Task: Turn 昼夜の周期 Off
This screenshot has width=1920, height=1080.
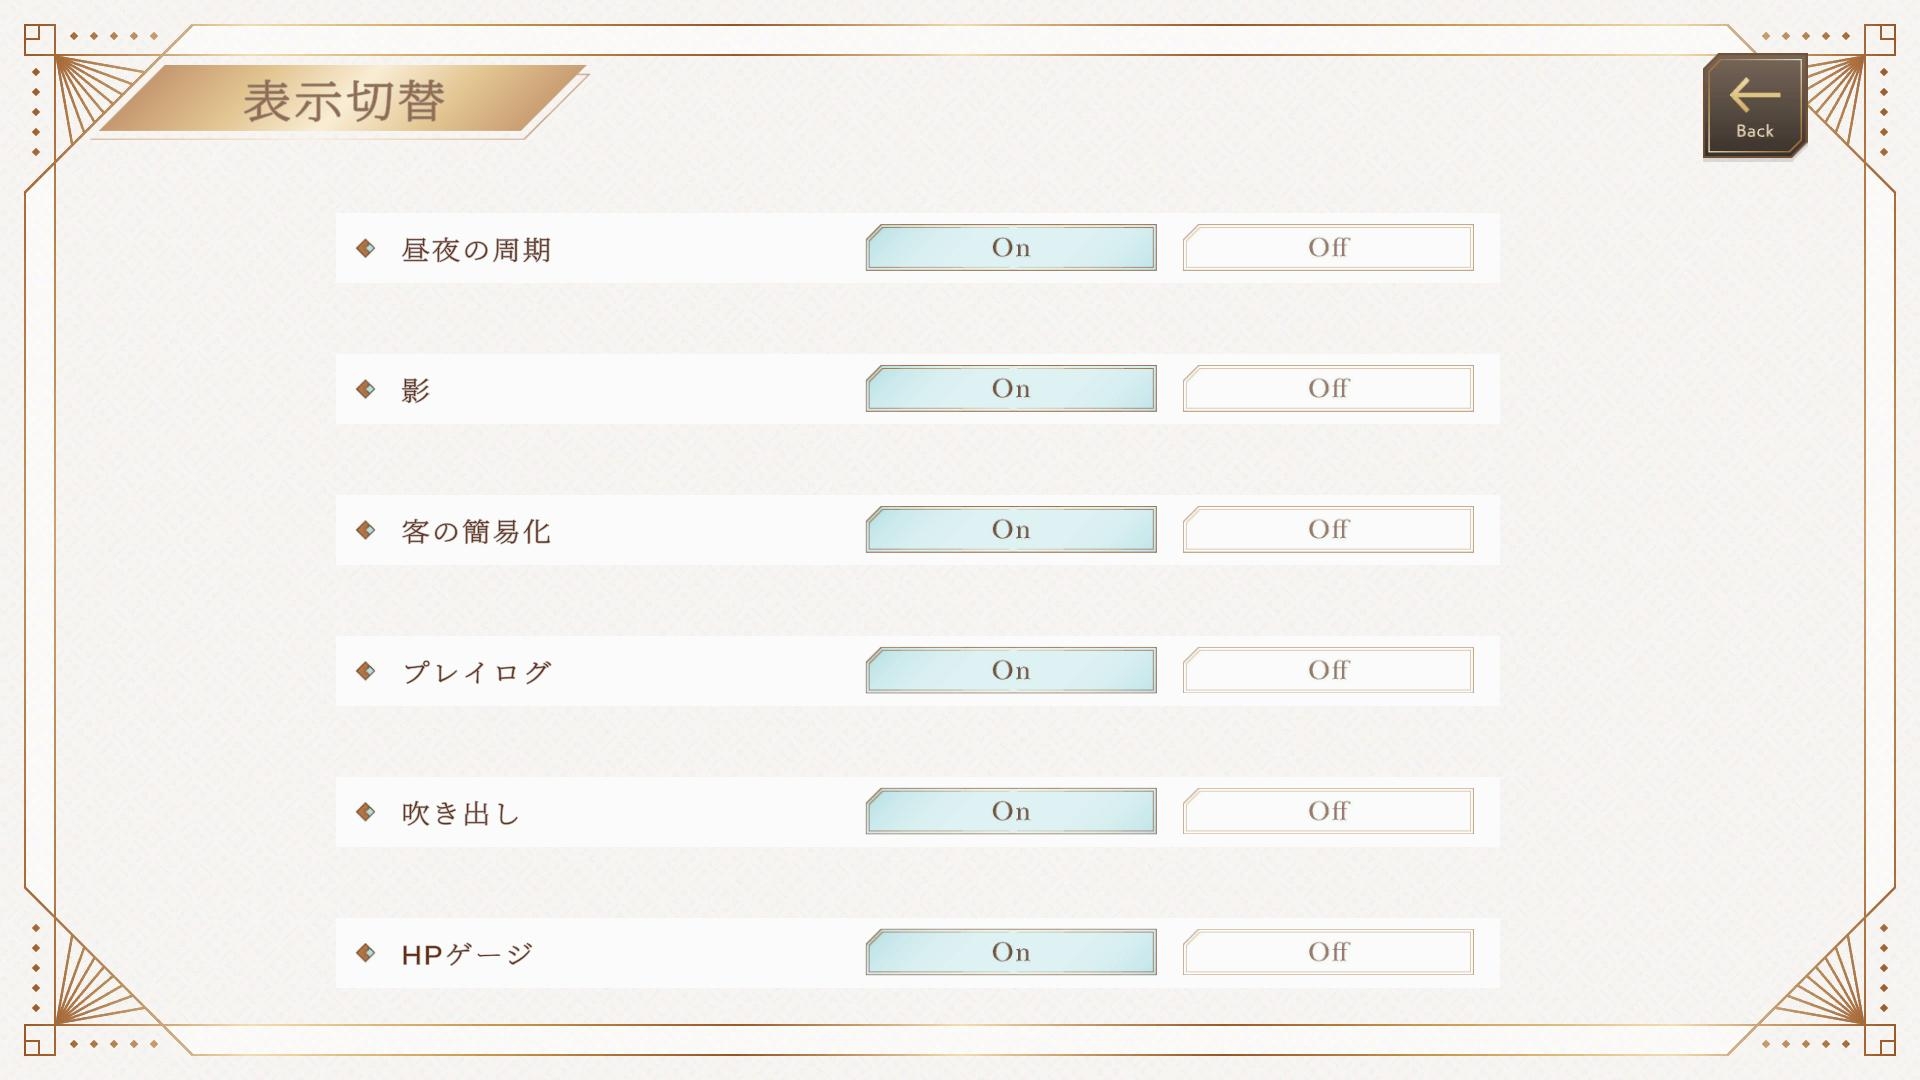Action: click(1328, 248)
